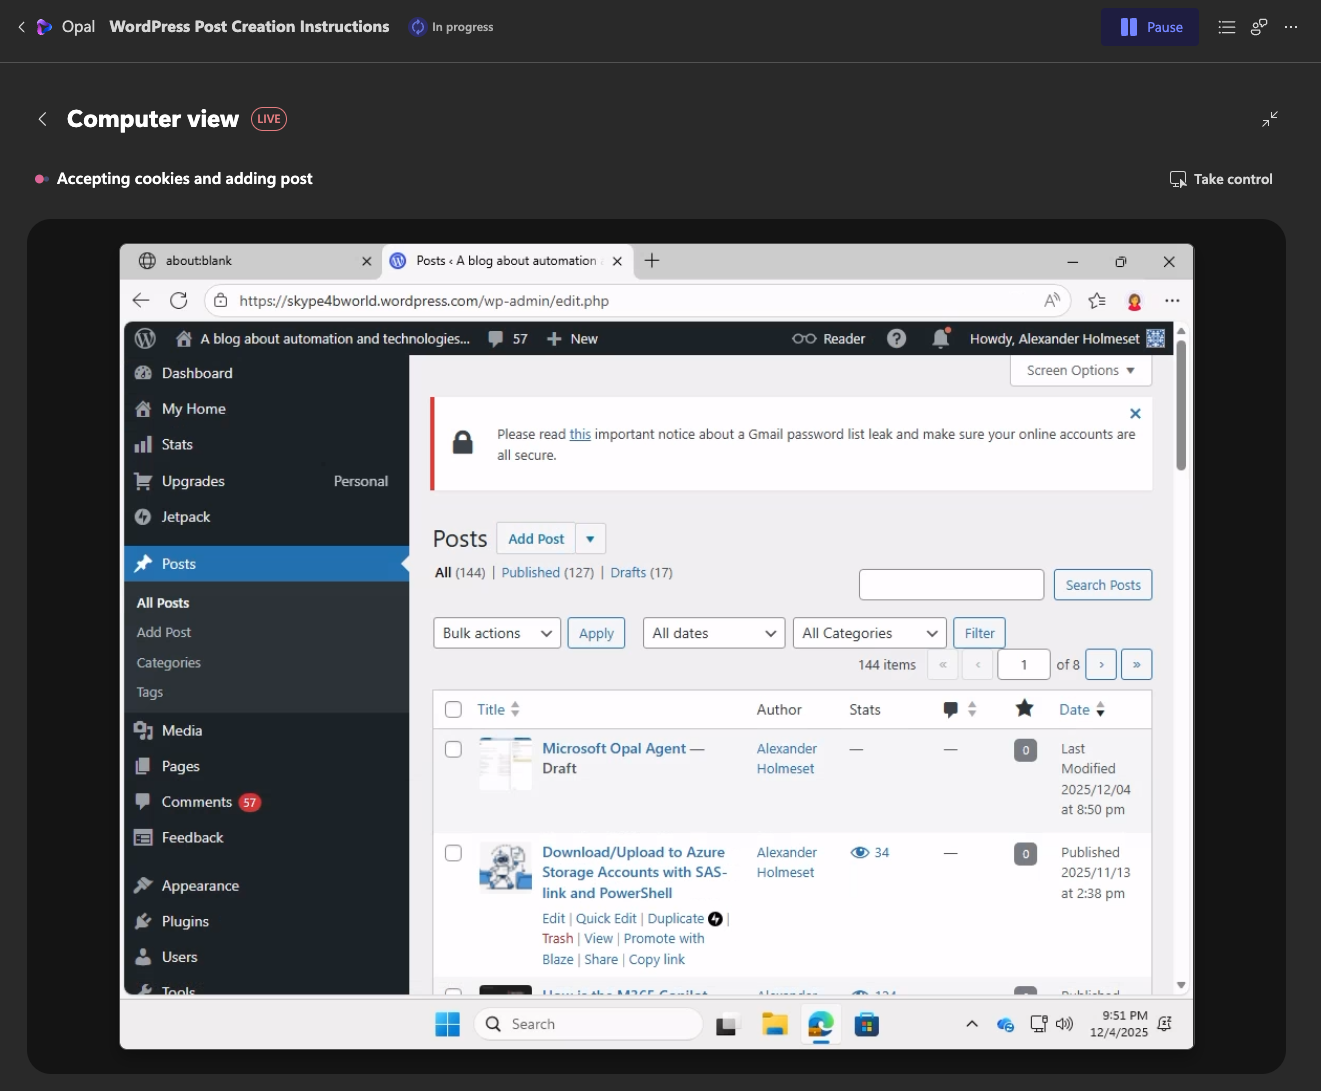Click the search posts input field
Image resolution: width=1321 pixels, height=1091 pixels.
951,585
